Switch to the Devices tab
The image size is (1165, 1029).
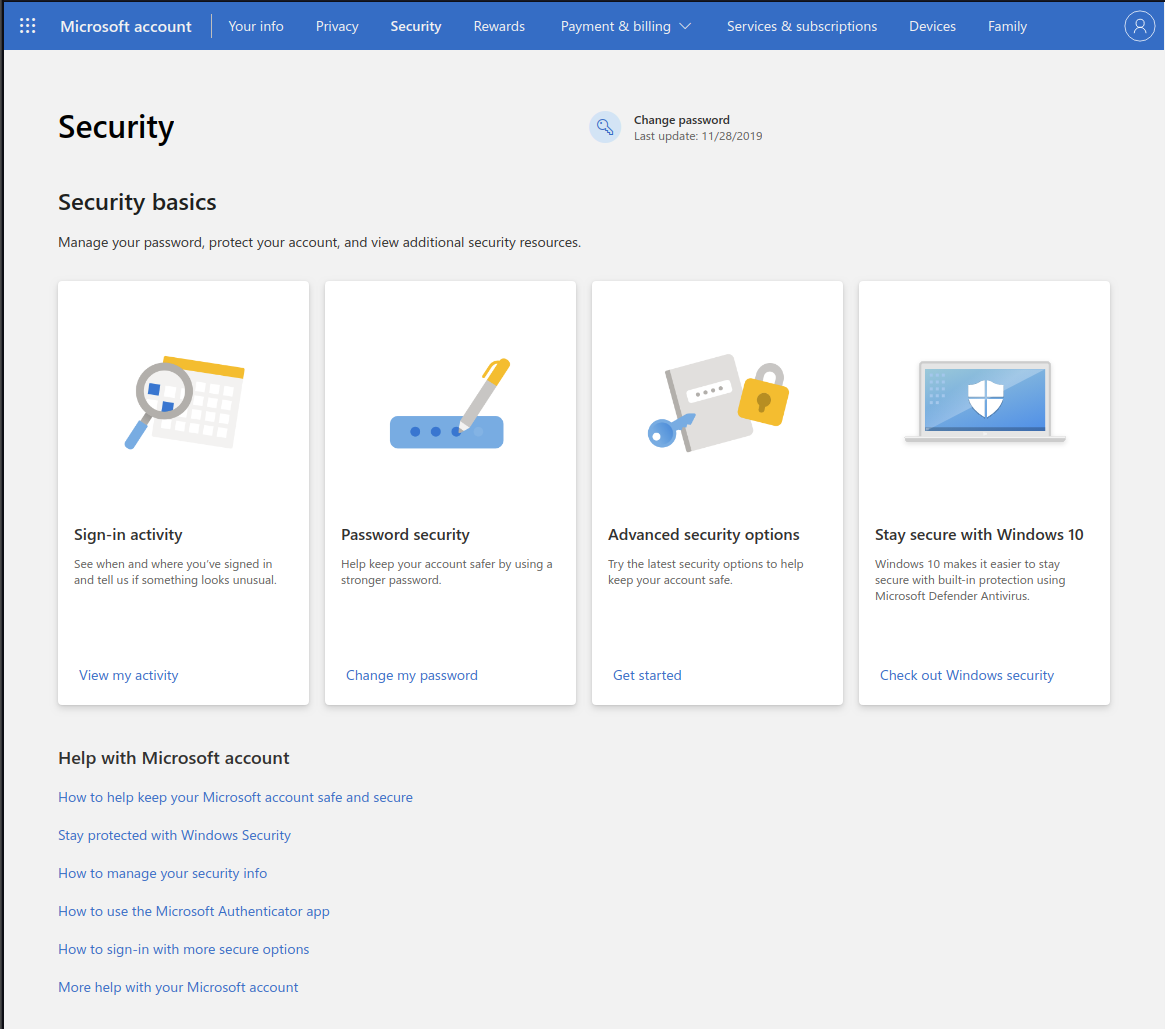point(932,26)
